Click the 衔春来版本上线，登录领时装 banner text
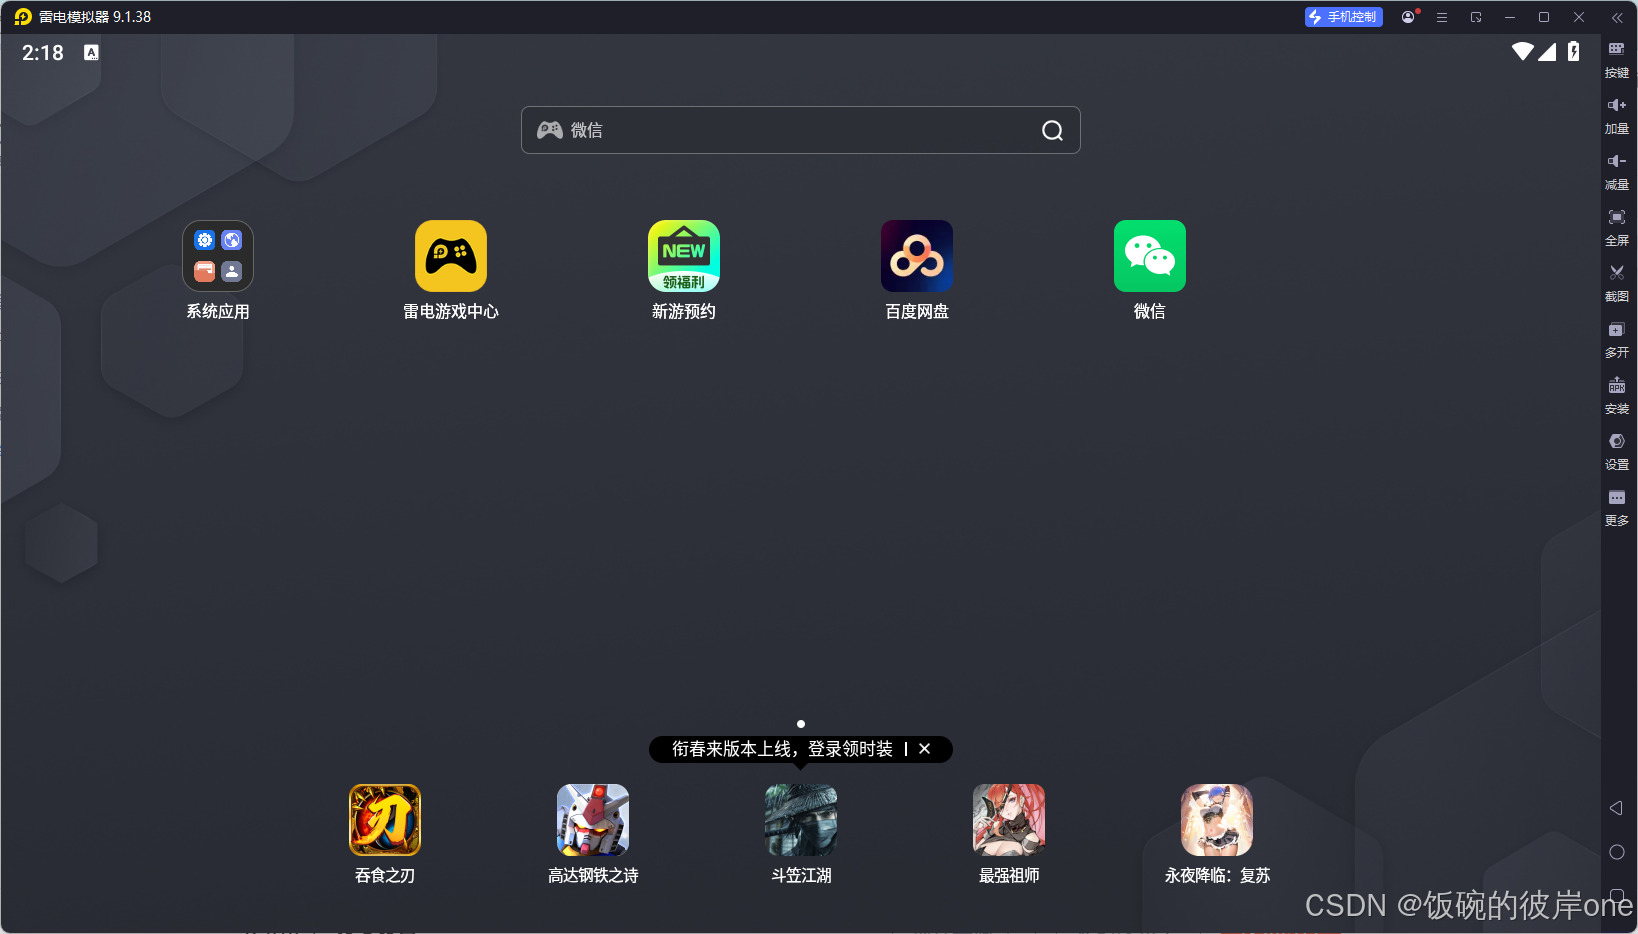 tap(782, 749)
